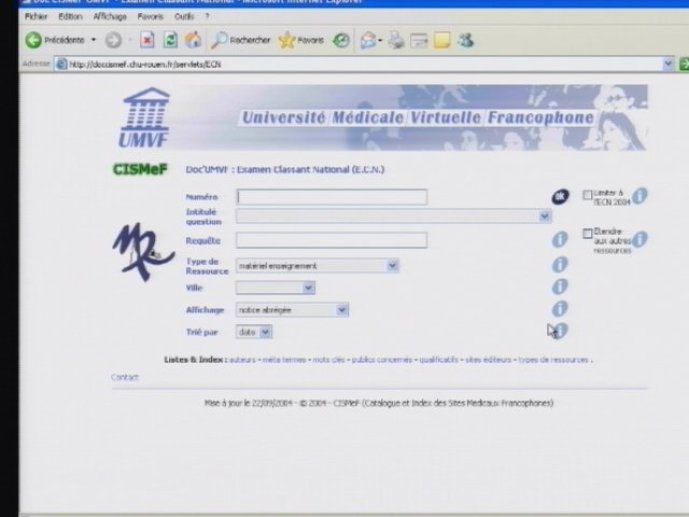Click info icon beside Limiter à l'ECN
689x517 pixels.
click(x=640, y=195)
